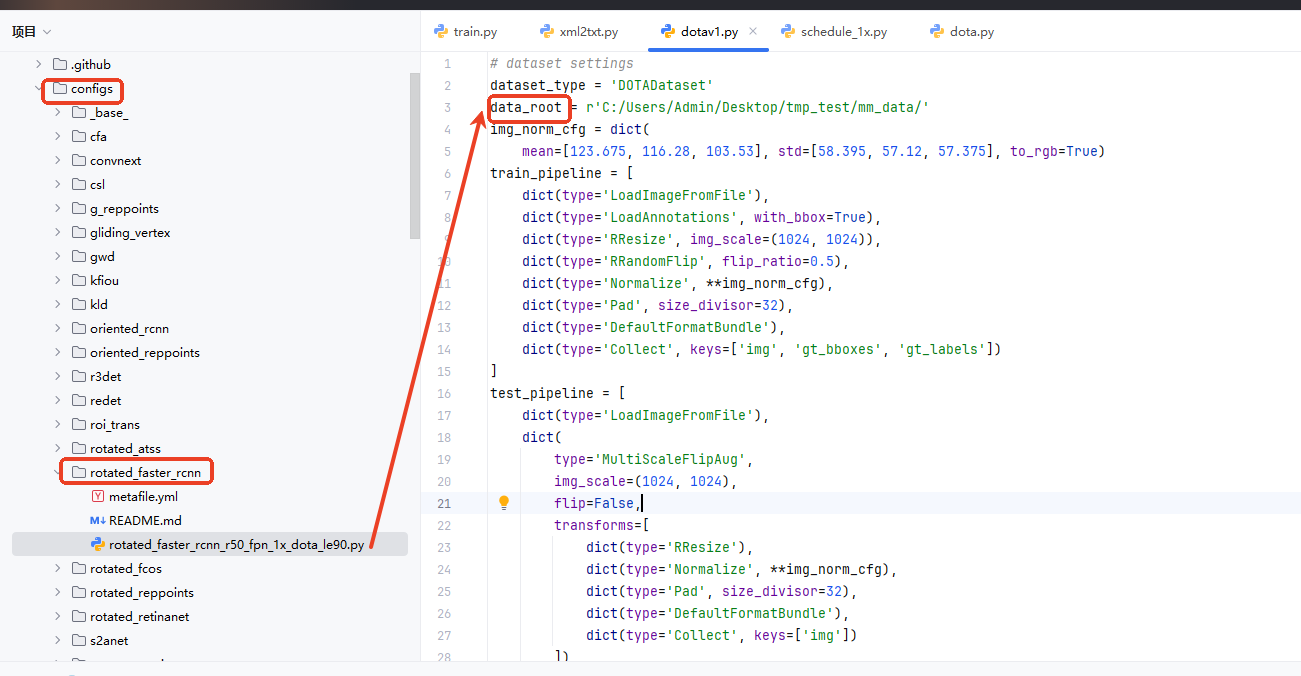Select the rotated_faster_rcnn folder row
The image size is (1301, 676).
coord(210,472)
